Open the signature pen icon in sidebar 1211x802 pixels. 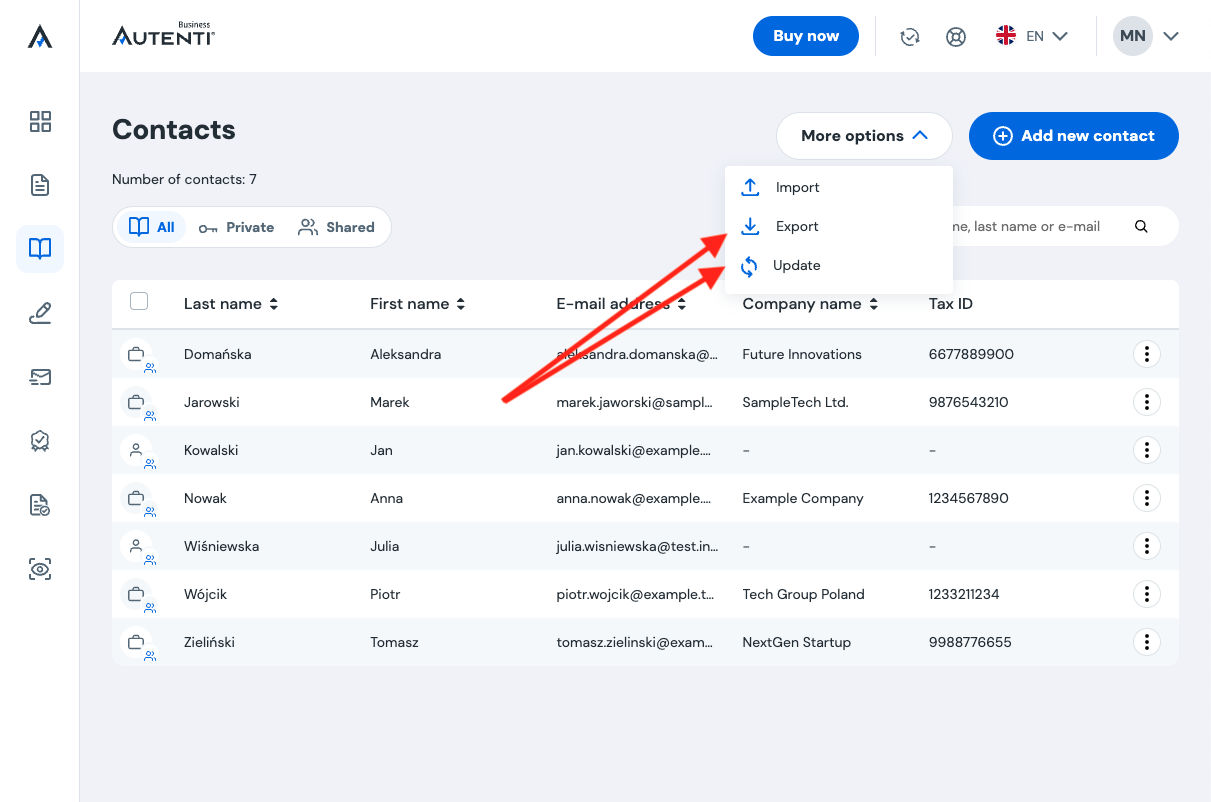click(x=40, y=314)
